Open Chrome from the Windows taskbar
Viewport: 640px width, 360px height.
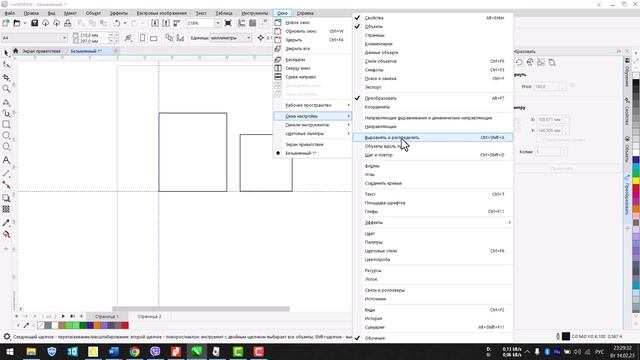pos(134,351)
